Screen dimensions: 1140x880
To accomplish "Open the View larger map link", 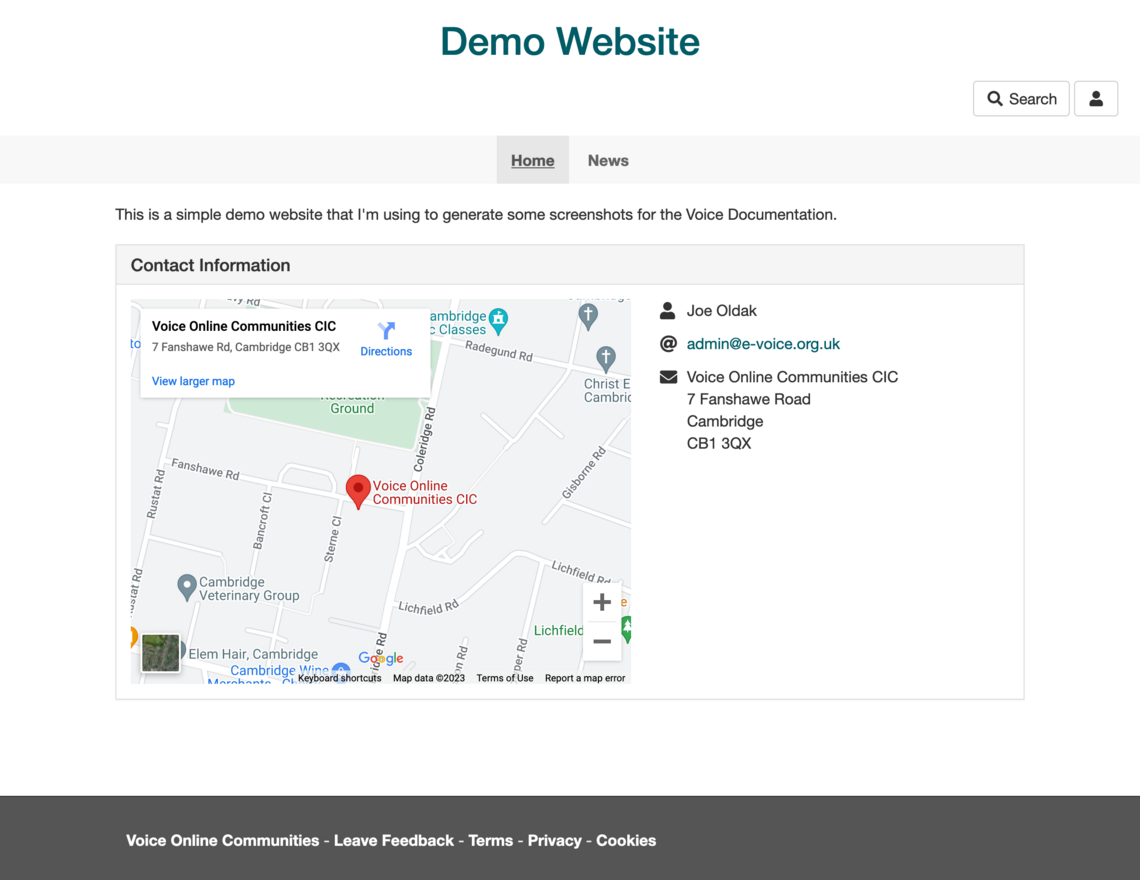I will 192,381.
